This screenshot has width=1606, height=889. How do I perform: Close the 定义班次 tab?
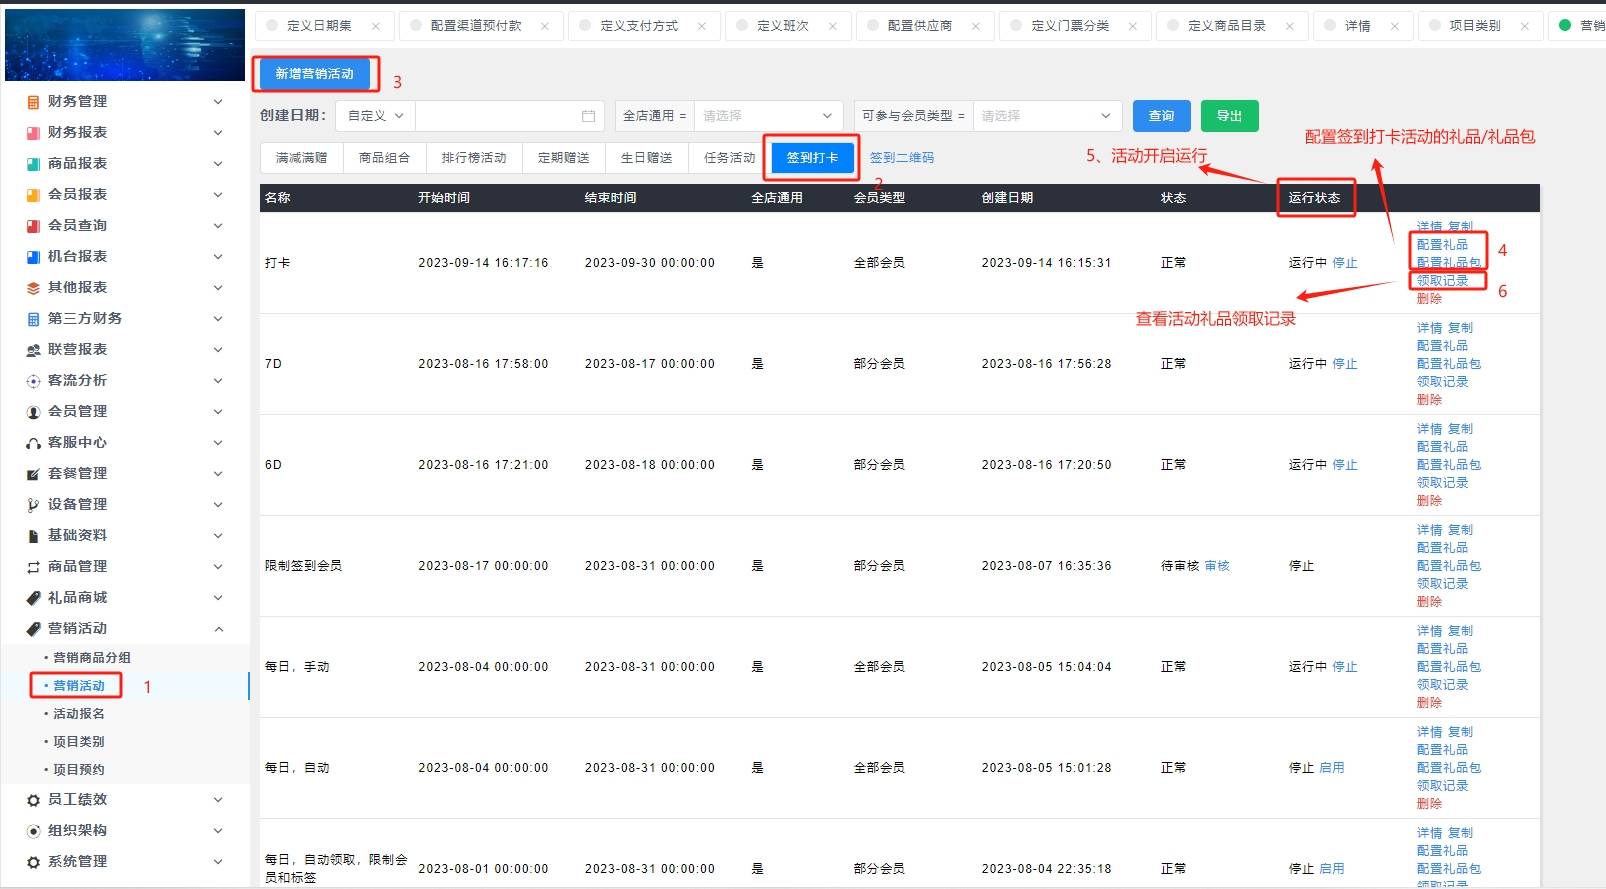click(833, 26)
